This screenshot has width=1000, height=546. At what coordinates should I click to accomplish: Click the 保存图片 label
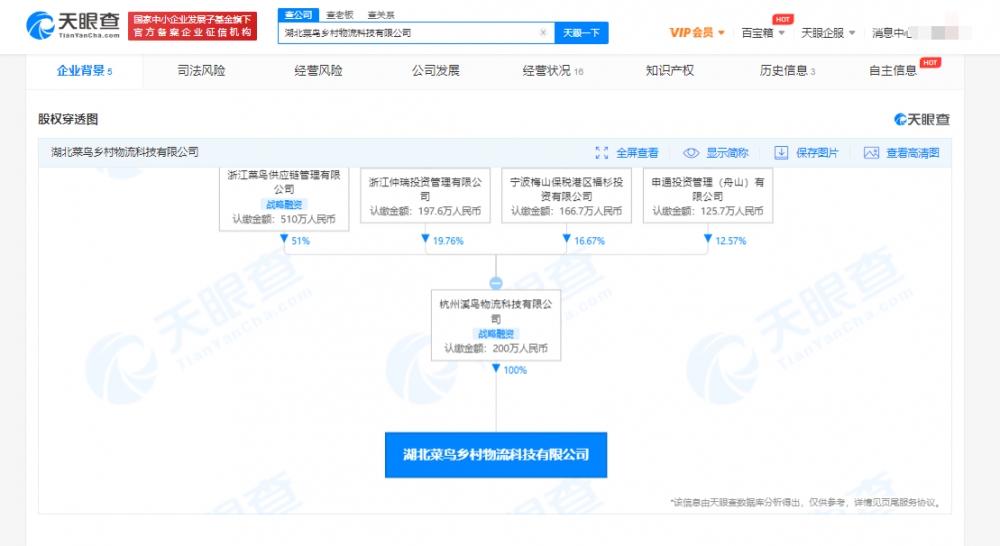click(817, 153)
